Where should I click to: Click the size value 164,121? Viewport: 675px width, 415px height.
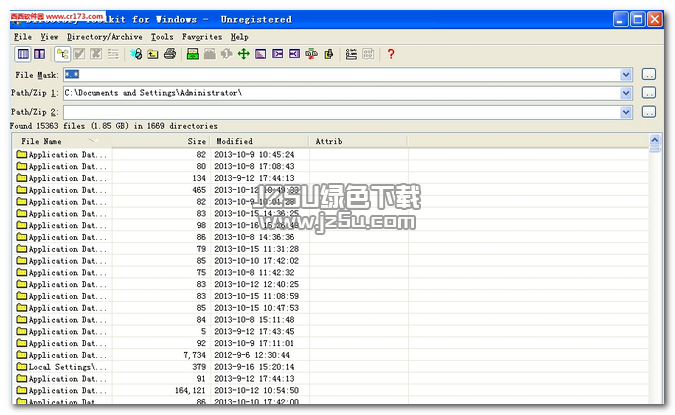point(190,390)
